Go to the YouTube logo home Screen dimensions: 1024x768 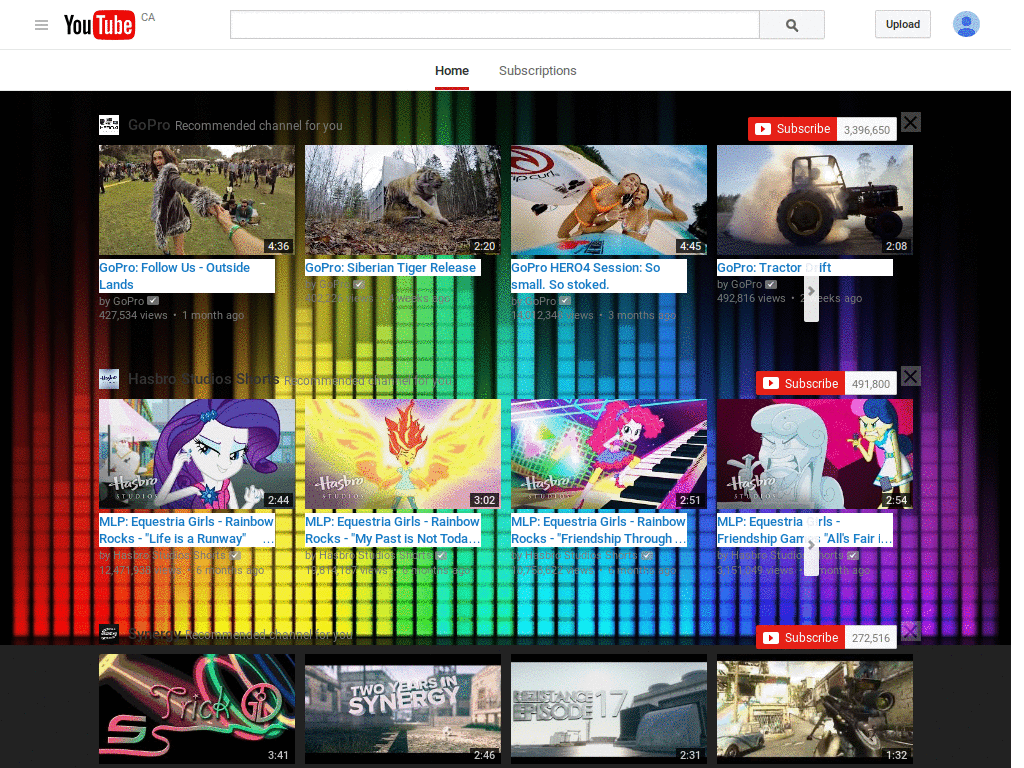coord(99,25)
